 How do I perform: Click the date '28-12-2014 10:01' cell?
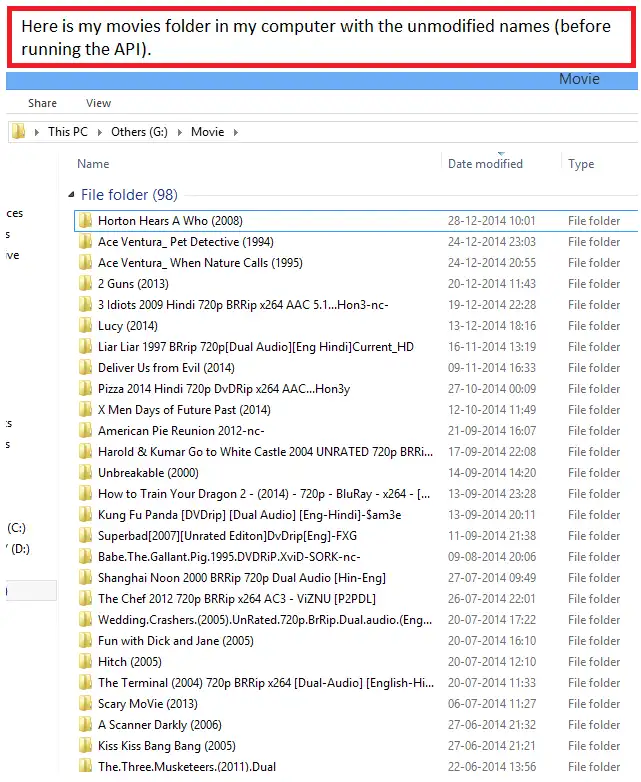point(491,220)
